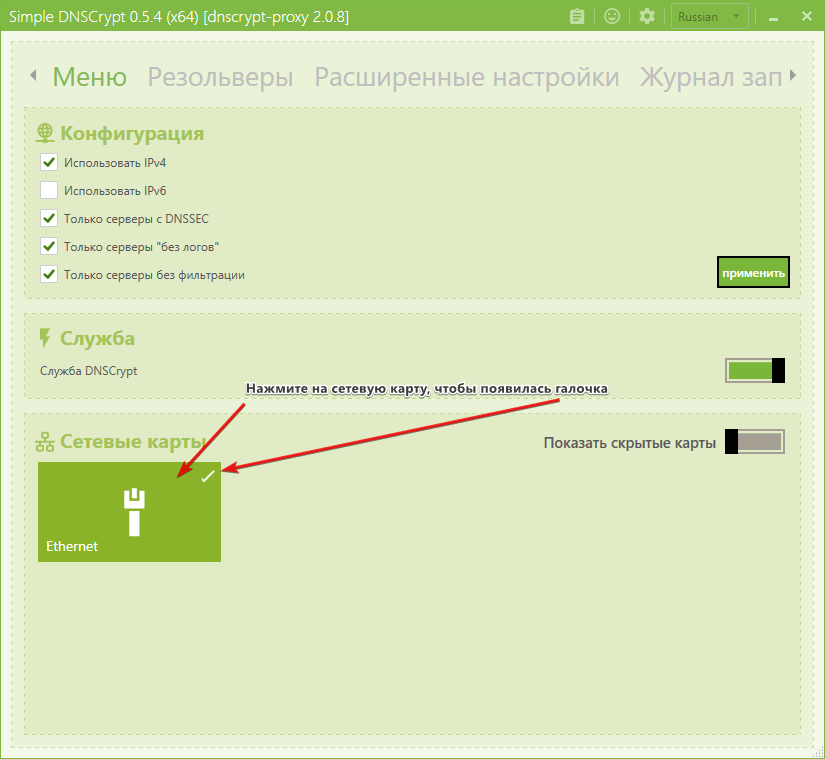Click the clipboard icon in title bar
The height and width of the screenshot is (759, 825).
tap(576, 16)
